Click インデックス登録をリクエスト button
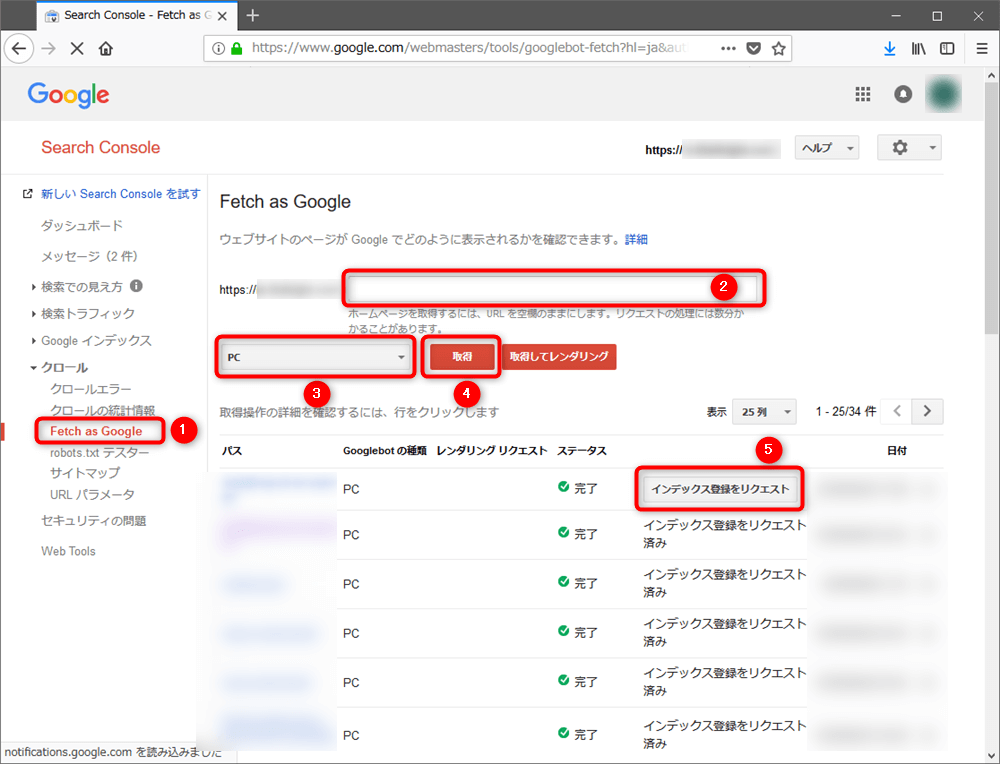This screenshot has width=1000, height=764. click(720, 489)
